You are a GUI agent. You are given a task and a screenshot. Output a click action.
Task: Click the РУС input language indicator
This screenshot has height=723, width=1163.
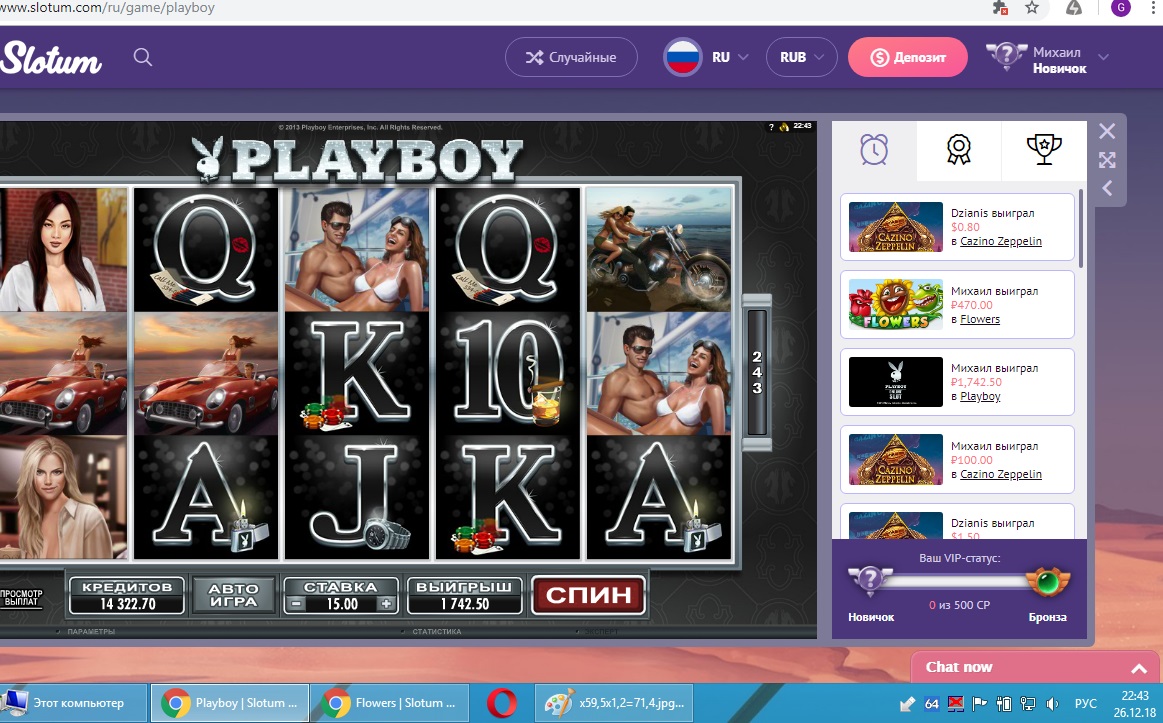click(1086, 703)
